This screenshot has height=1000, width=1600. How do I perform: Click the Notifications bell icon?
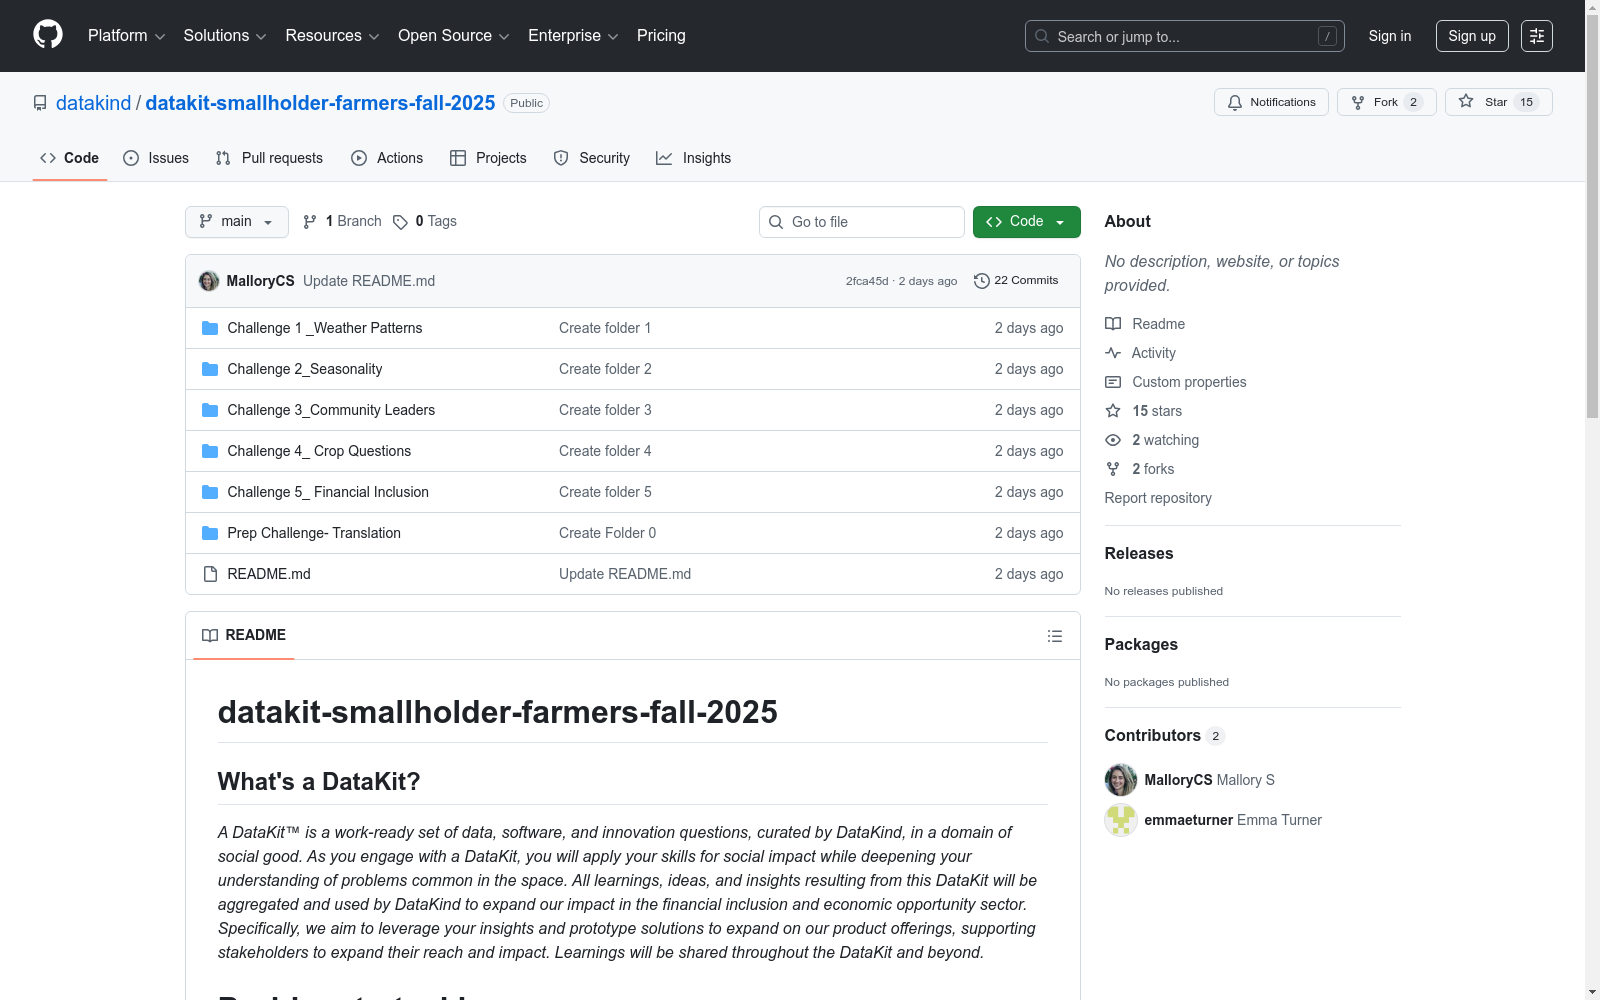(x=1235, y=102)
